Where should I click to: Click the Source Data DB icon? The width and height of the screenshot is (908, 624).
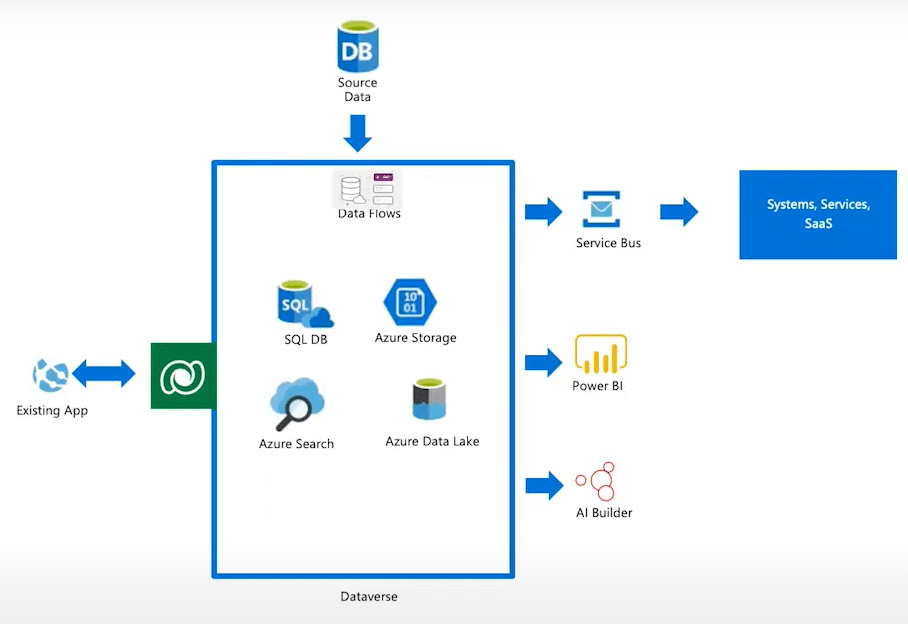[357, 46]
